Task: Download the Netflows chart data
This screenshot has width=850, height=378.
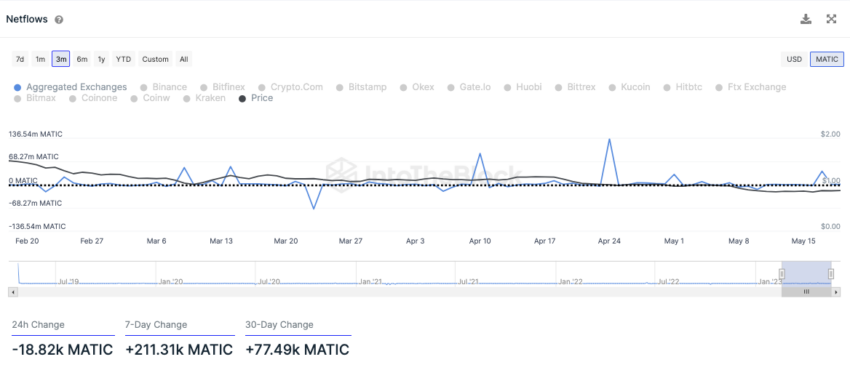Action: click(806, 19)
